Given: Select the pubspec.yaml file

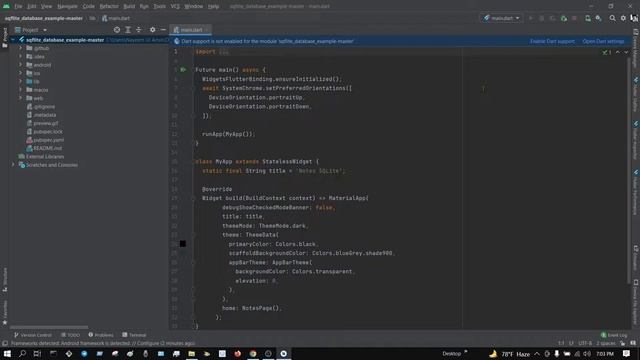Looking at the screenshot, I should point(45,140).
